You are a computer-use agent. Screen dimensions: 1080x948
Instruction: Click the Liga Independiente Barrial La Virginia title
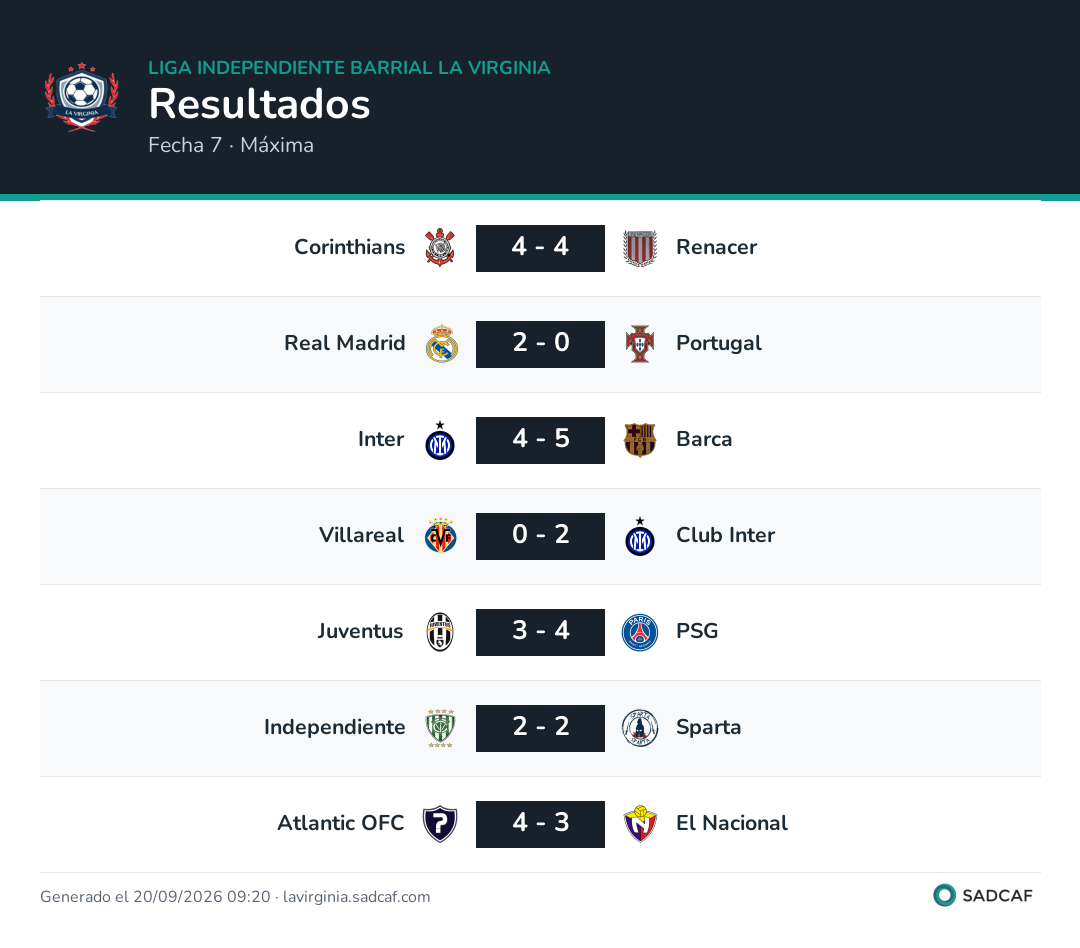click(x=349, y=68)
